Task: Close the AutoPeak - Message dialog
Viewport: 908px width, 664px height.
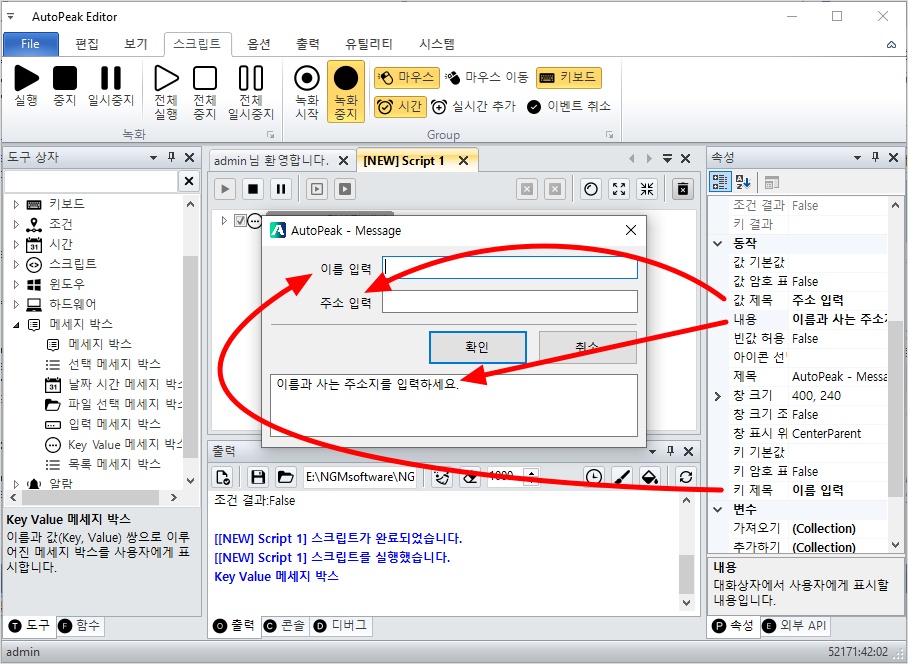Action: (x=631, y=230)
